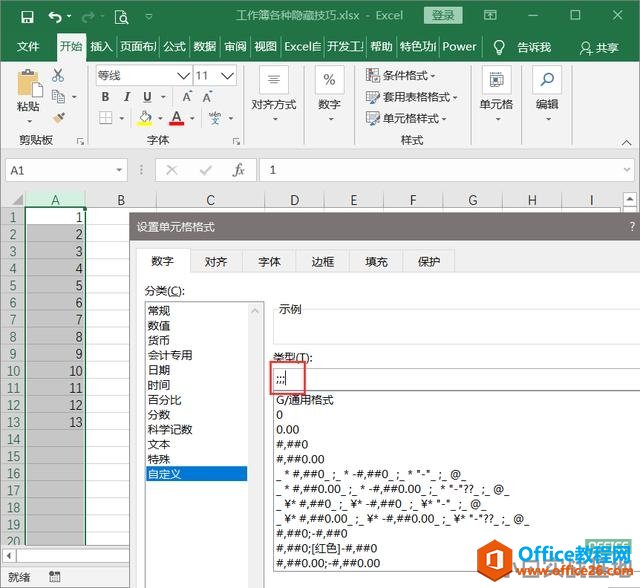Confirm formula entry with checkmark icon
Screen dimensions: 640x588
point(206,170)
